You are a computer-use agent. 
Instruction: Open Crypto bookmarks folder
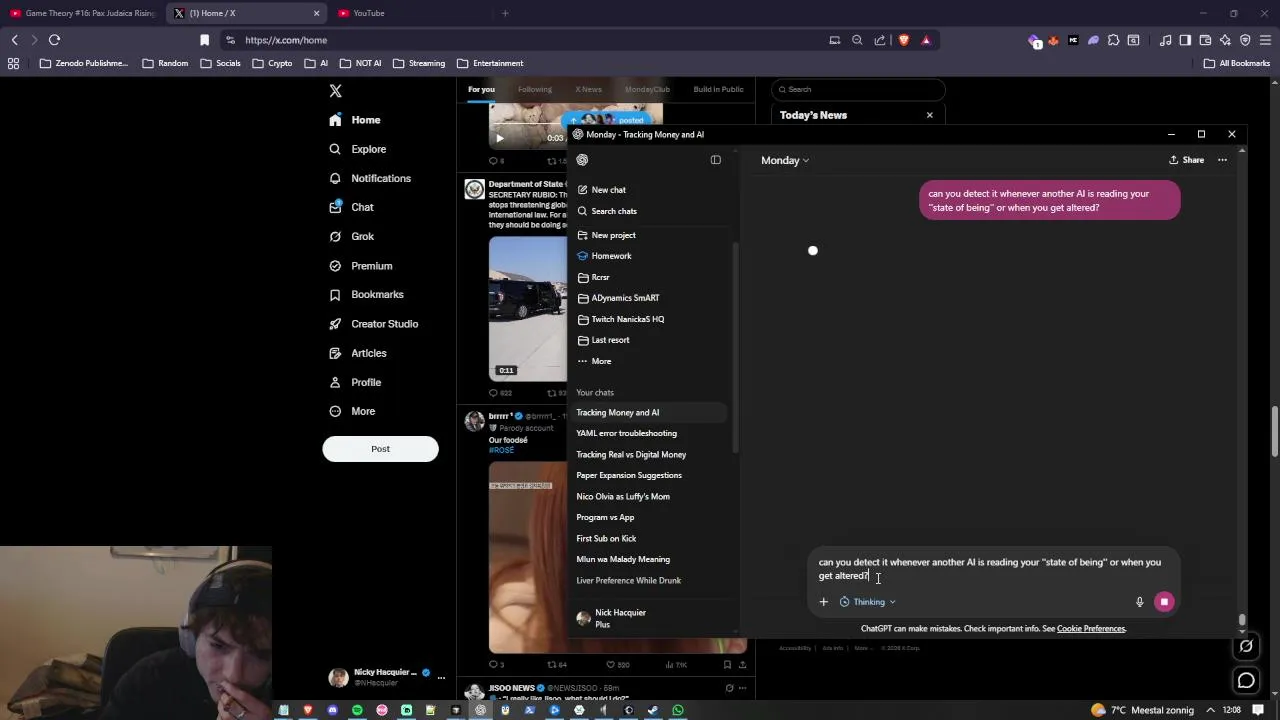click(272, 63)
